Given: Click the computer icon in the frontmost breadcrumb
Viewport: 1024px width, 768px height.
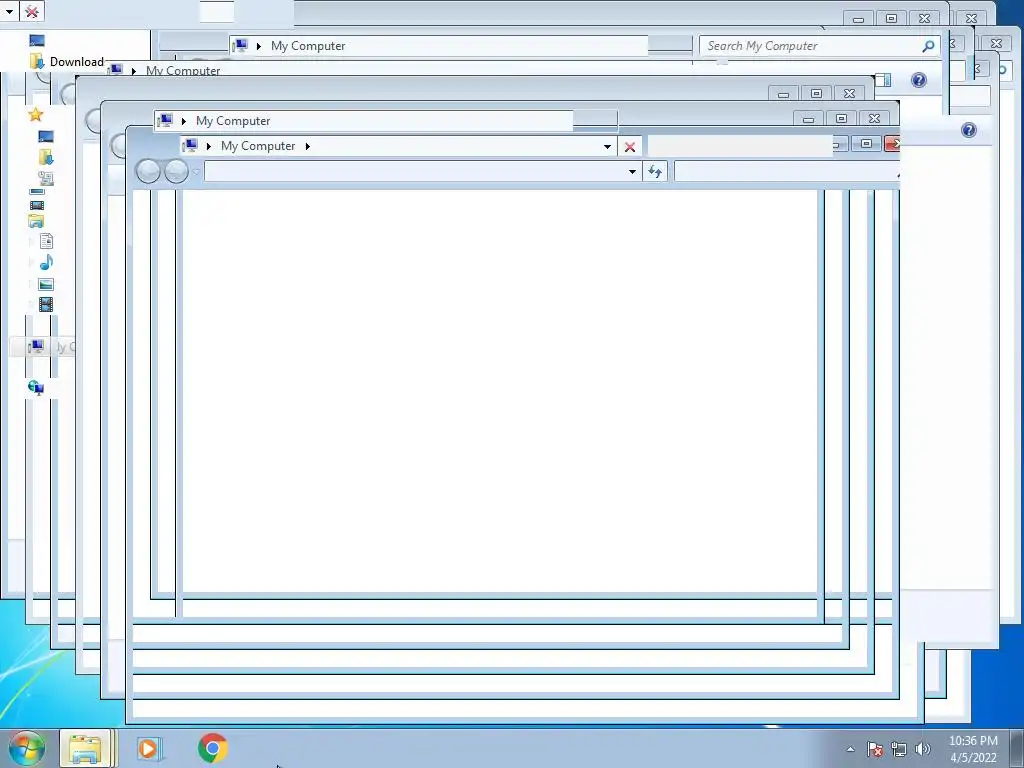Looking at the screenshot, I should (x=190, y=145).
